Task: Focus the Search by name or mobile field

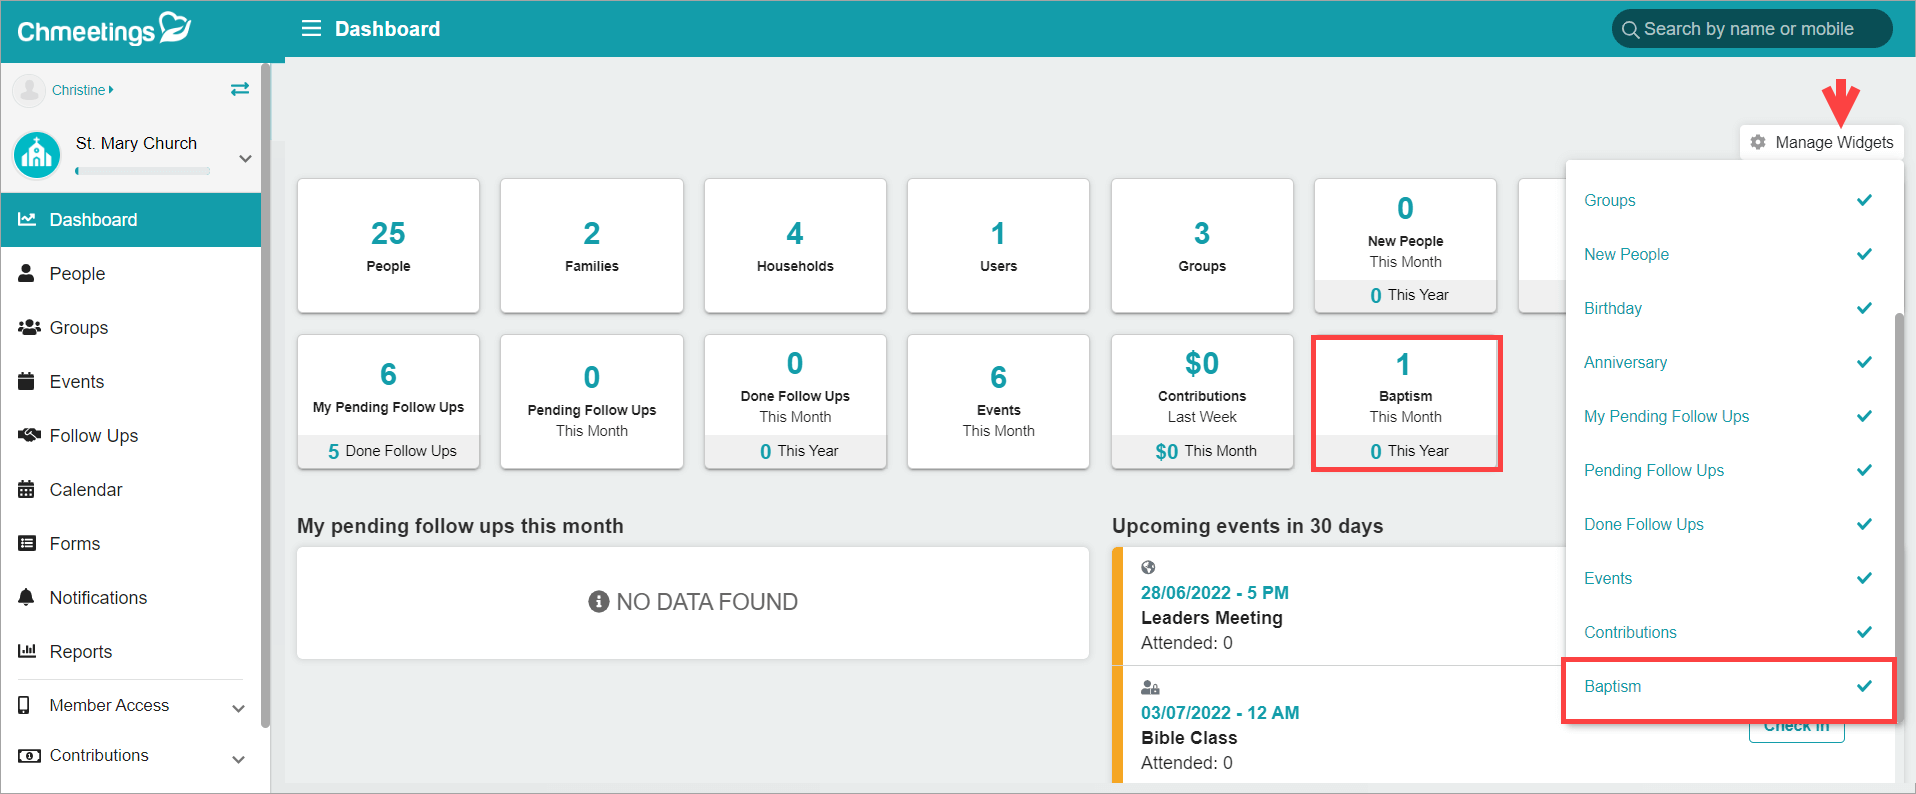Action: click(x=1752, y=29)
